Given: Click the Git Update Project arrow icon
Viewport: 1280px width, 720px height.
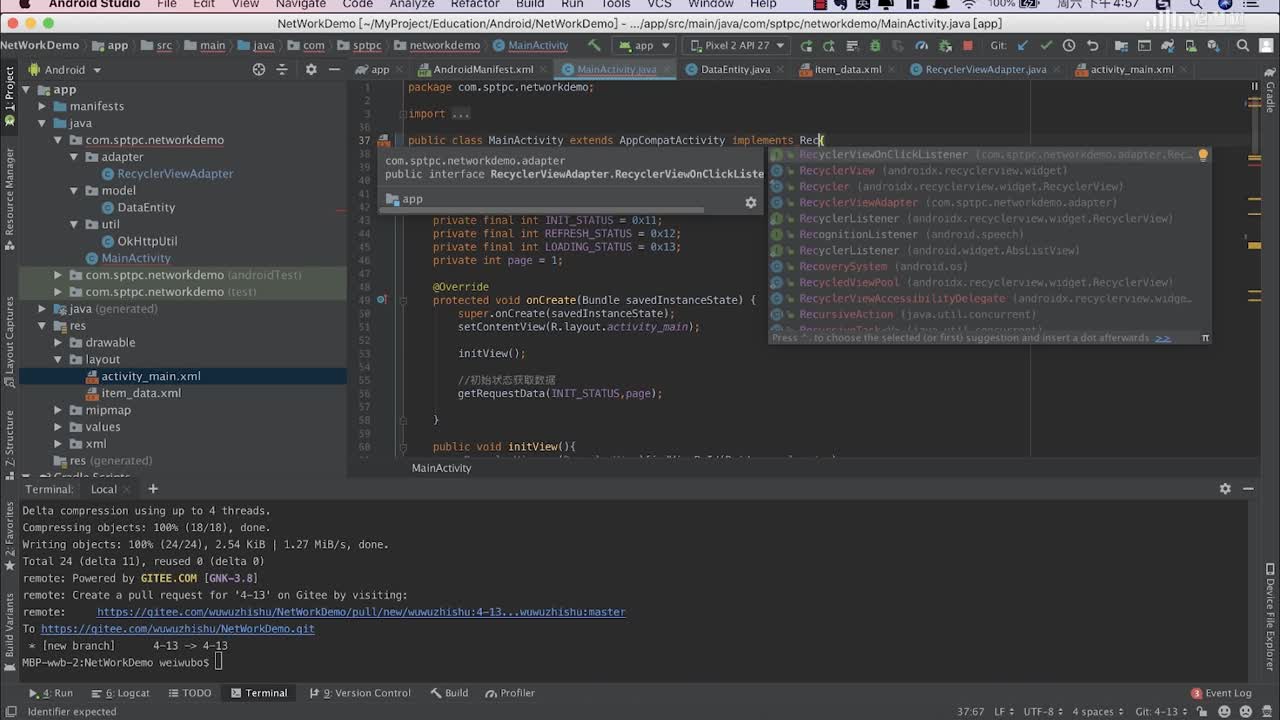Looking at the screenshot, I should click(x=1022, y=45).
